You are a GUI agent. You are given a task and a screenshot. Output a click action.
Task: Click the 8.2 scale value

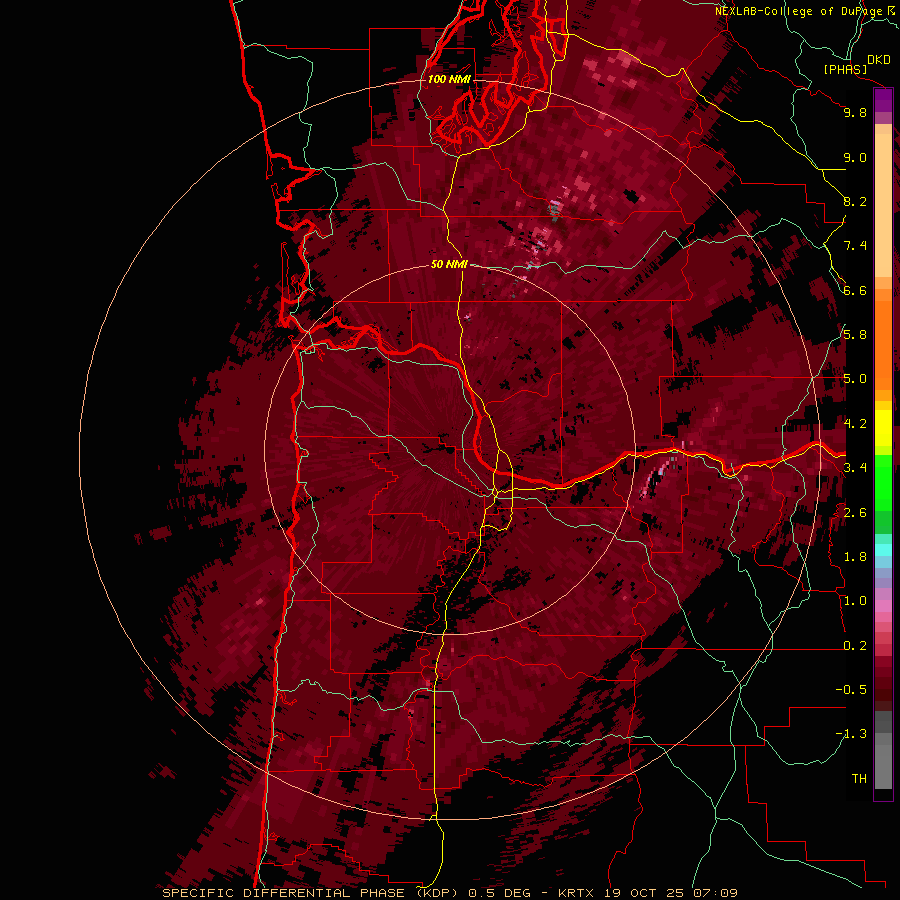click(x=855, y=201)
